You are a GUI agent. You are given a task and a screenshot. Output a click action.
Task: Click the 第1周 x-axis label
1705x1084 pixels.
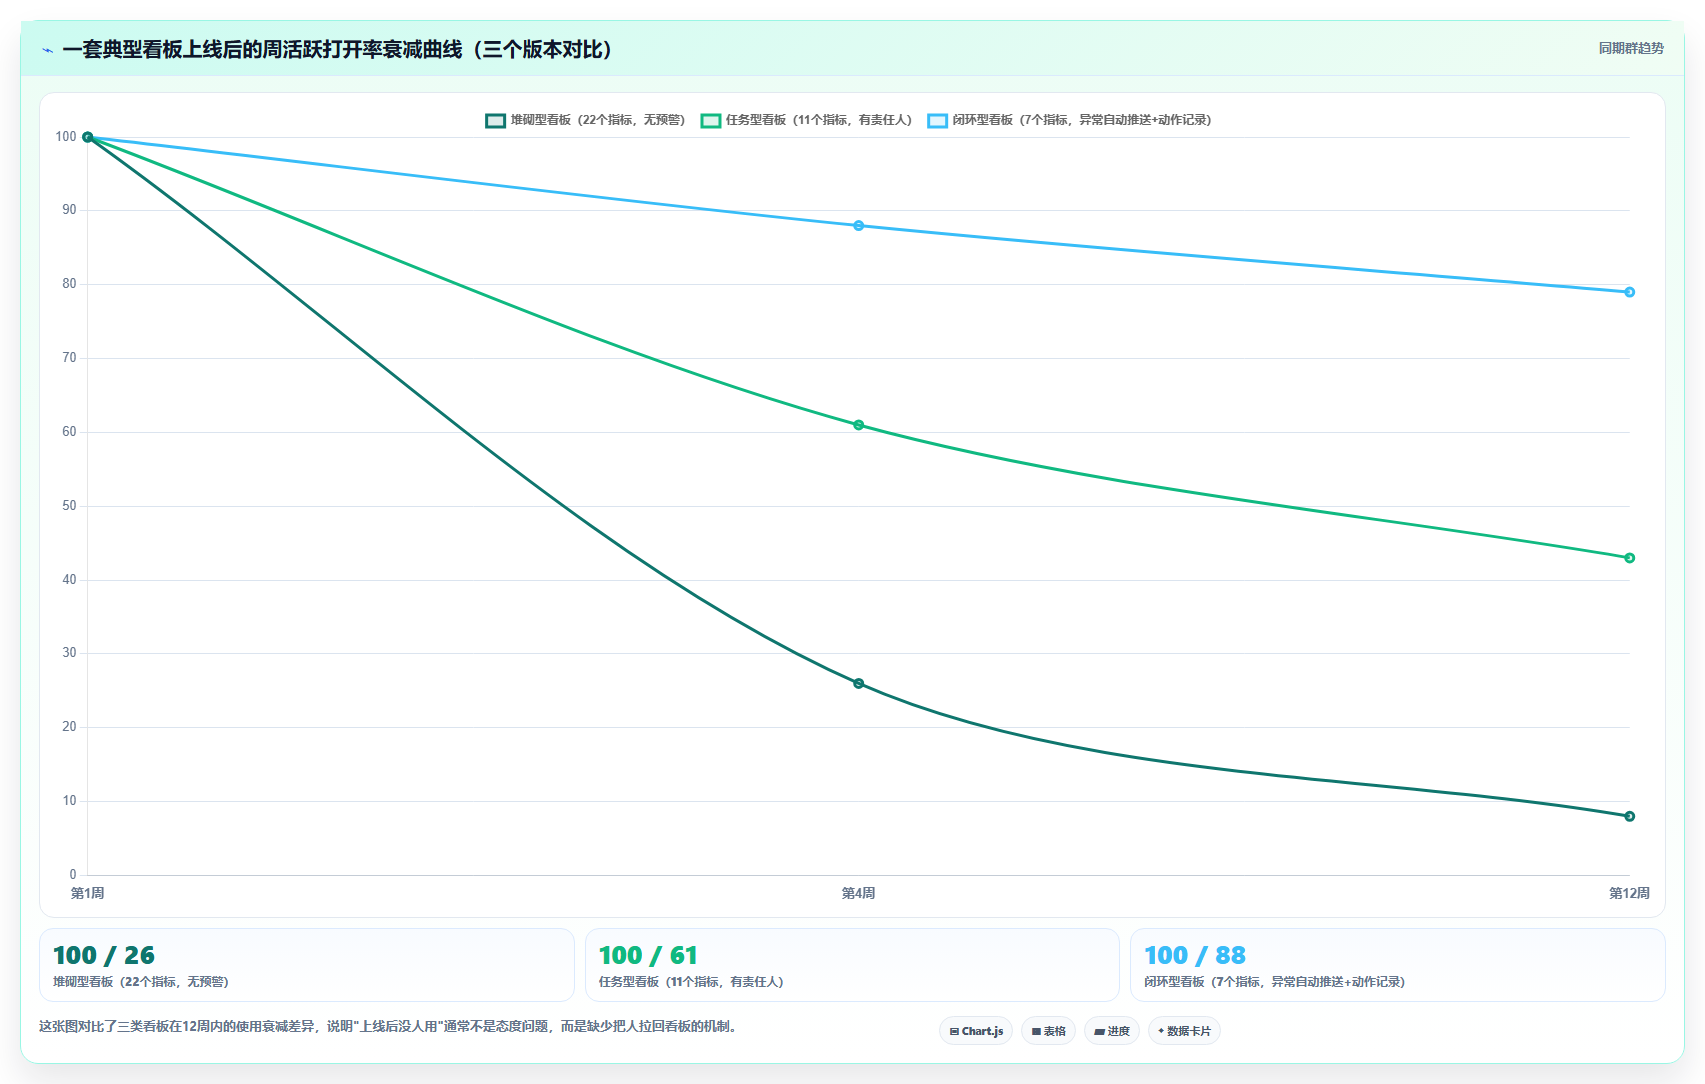coord(87,893)
